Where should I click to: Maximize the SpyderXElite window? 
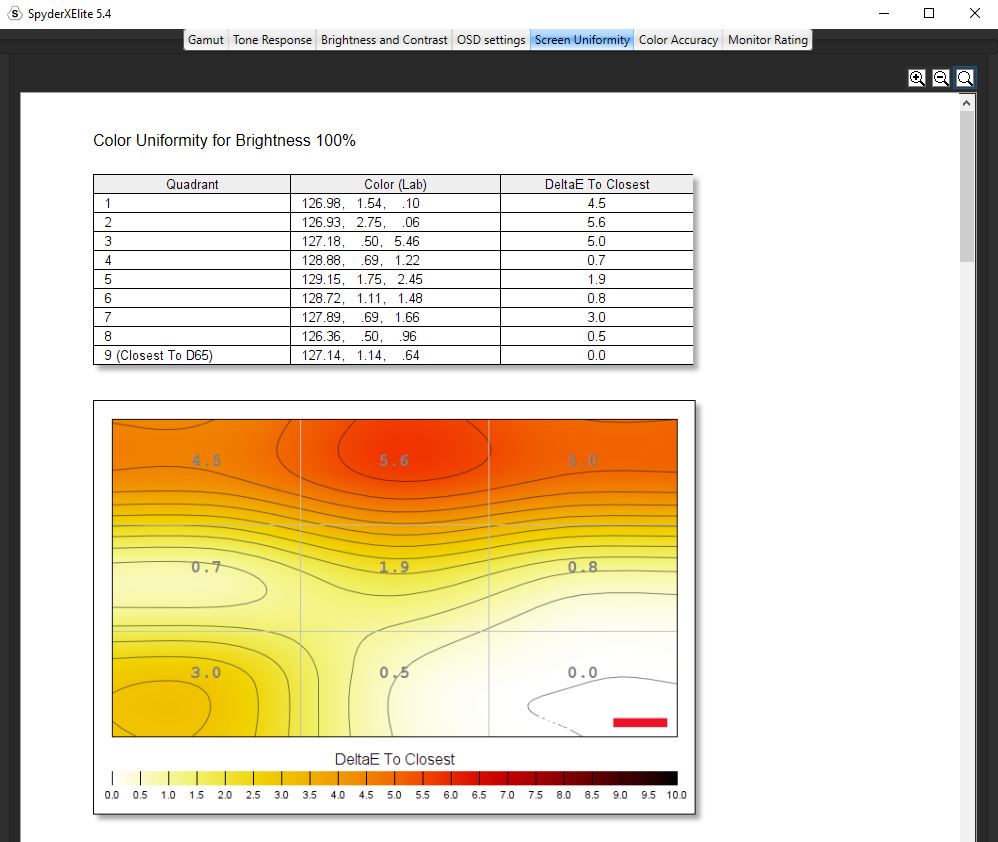click(x=929, y=13)
